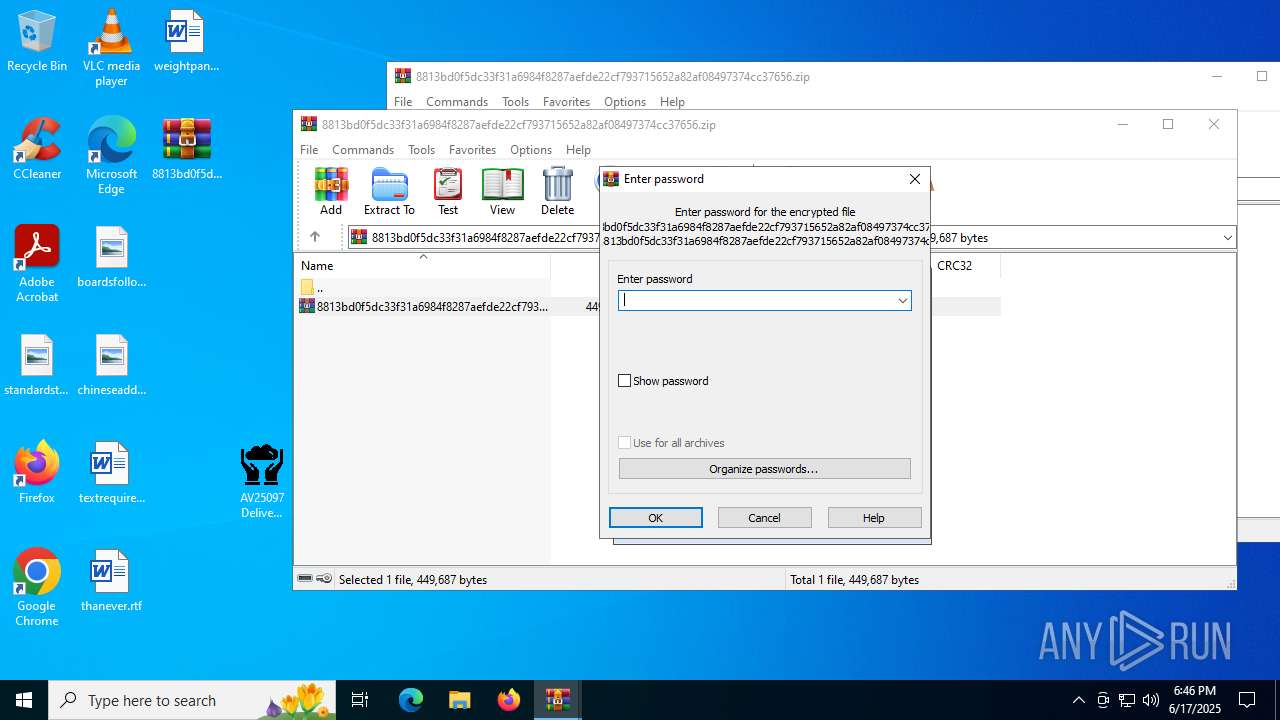
Task: Click the View toolbar icon
Action: pos(502,191)
